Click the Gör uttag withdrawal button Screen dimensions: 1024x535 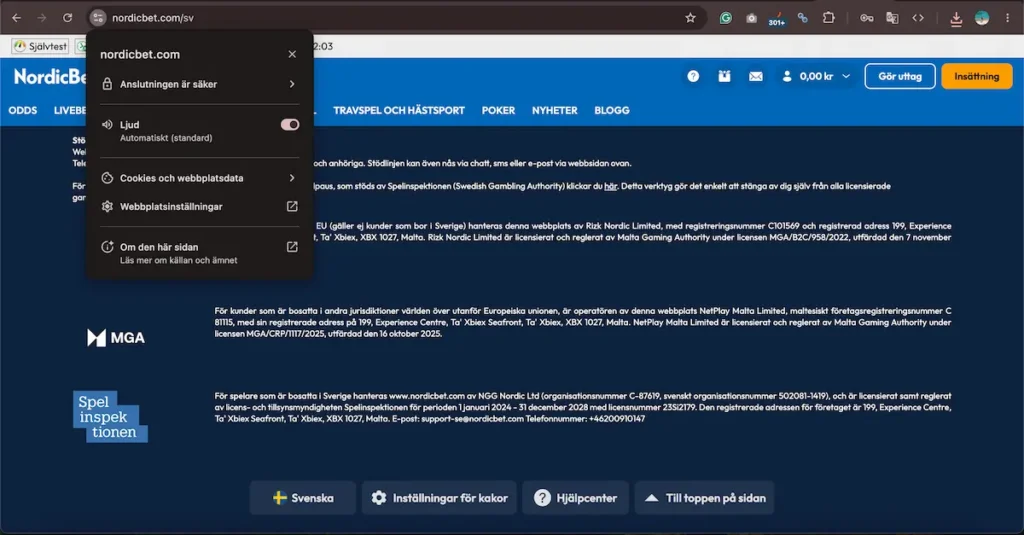click(x=900, y=76)
